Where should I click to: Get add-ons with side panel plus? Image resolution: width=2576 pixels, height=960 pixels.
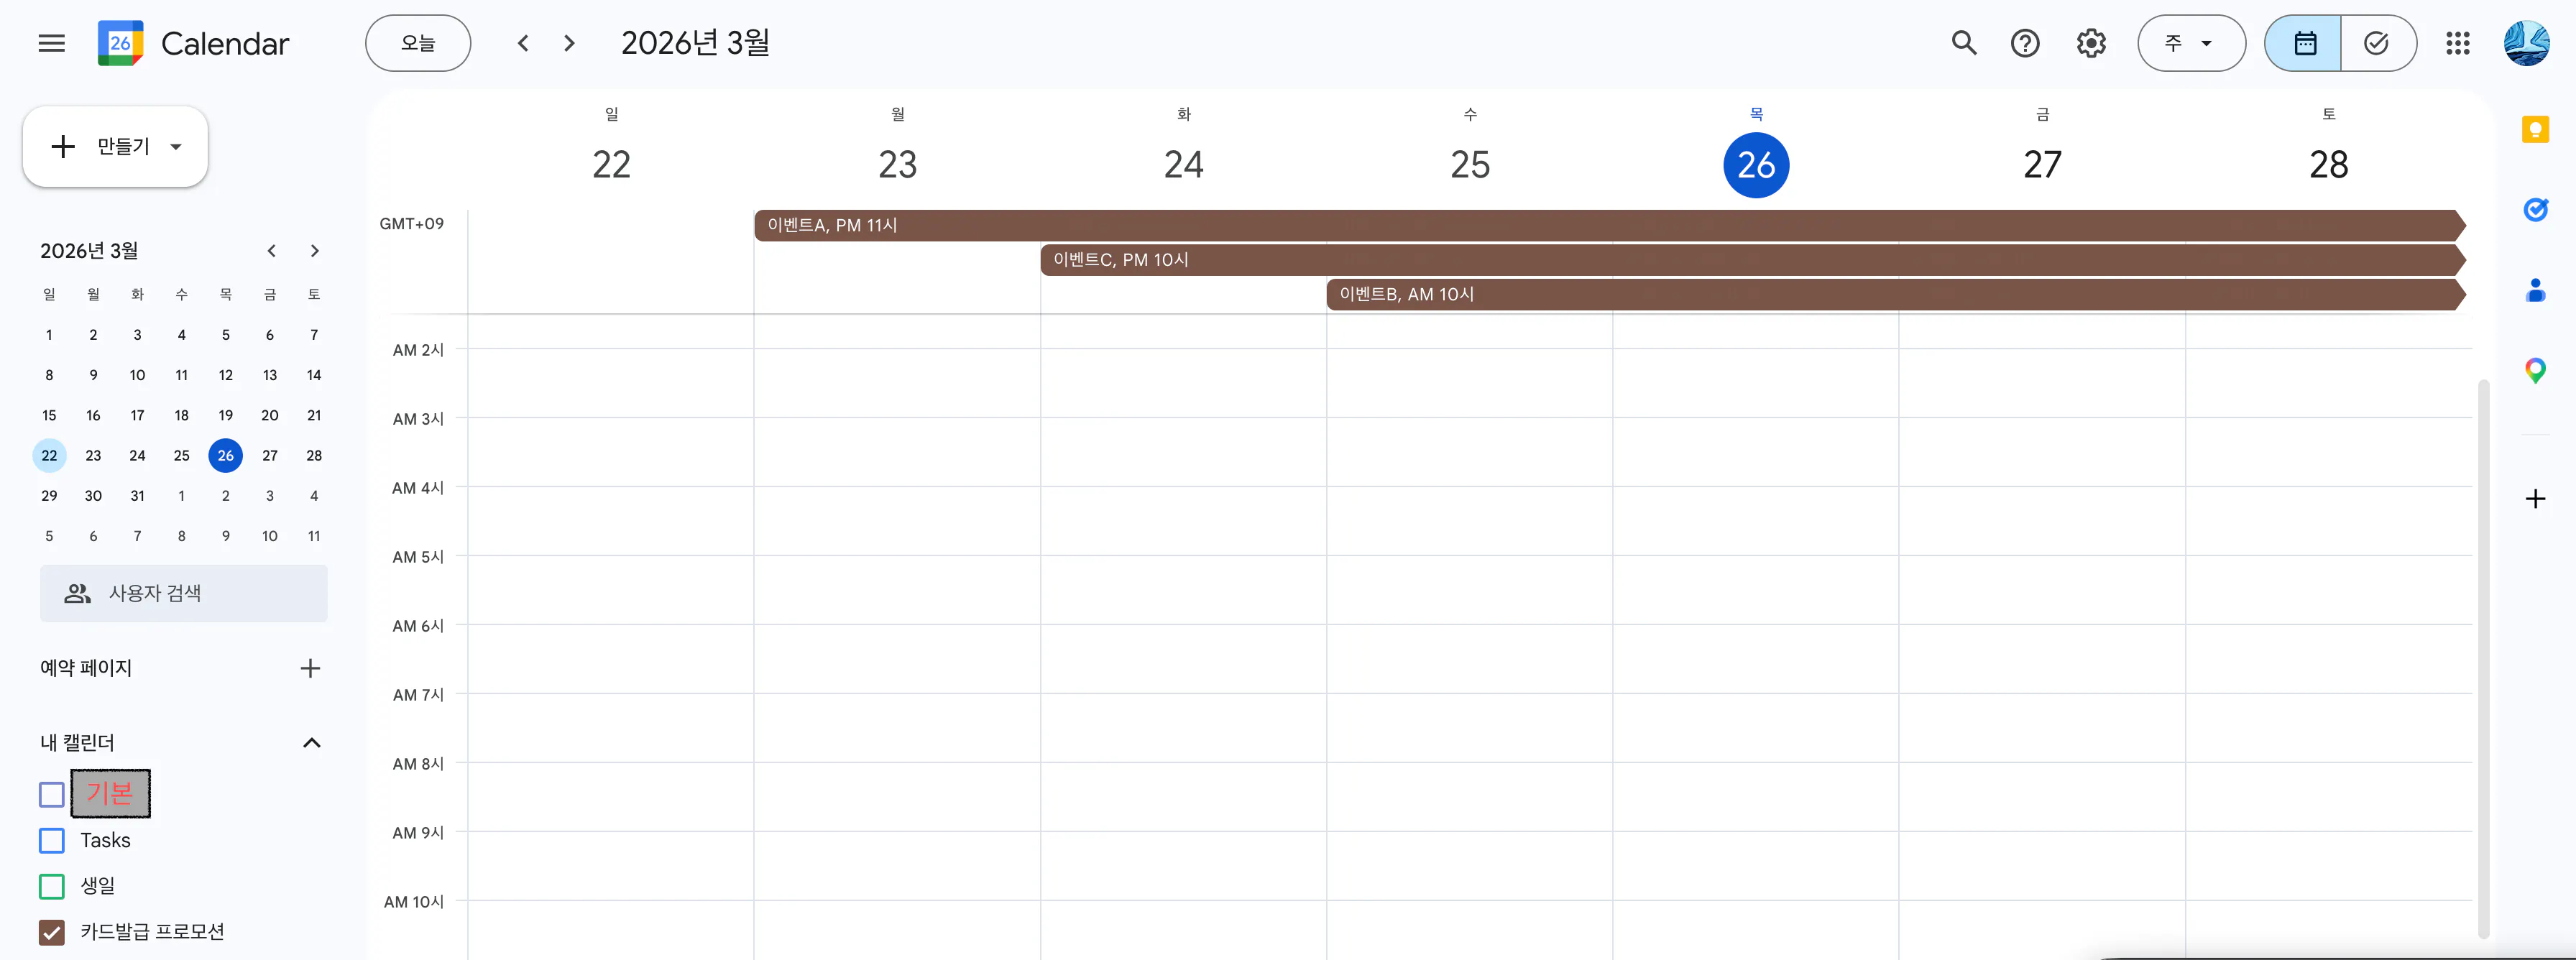2535,498
